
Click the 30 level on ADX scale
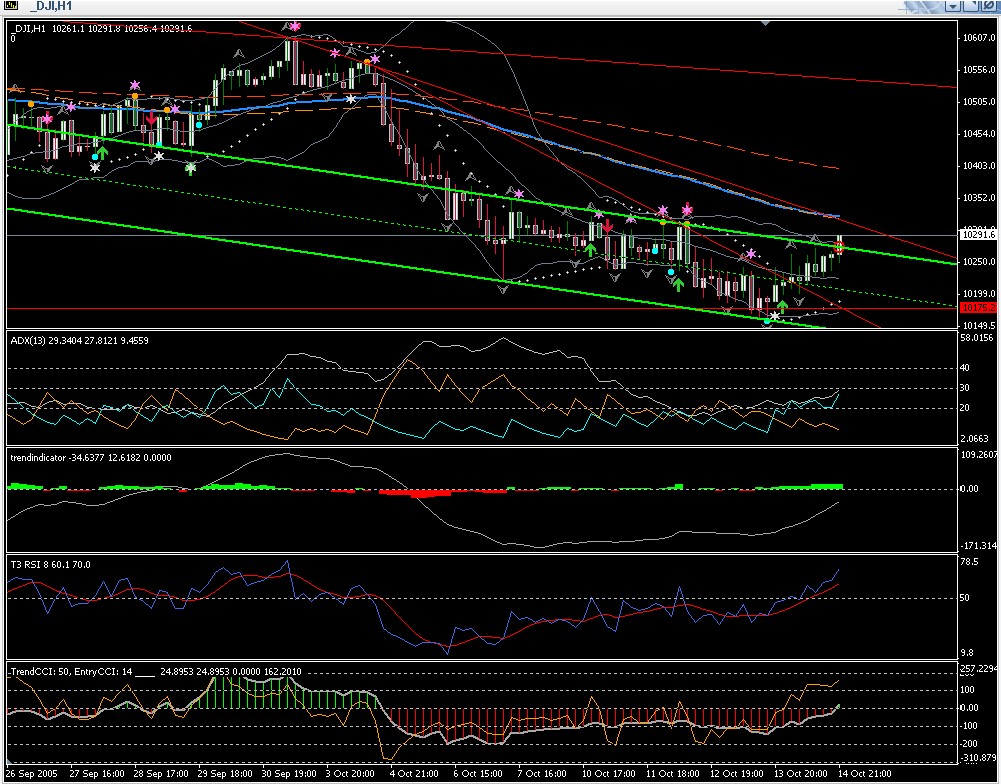[x=965, y=388]
